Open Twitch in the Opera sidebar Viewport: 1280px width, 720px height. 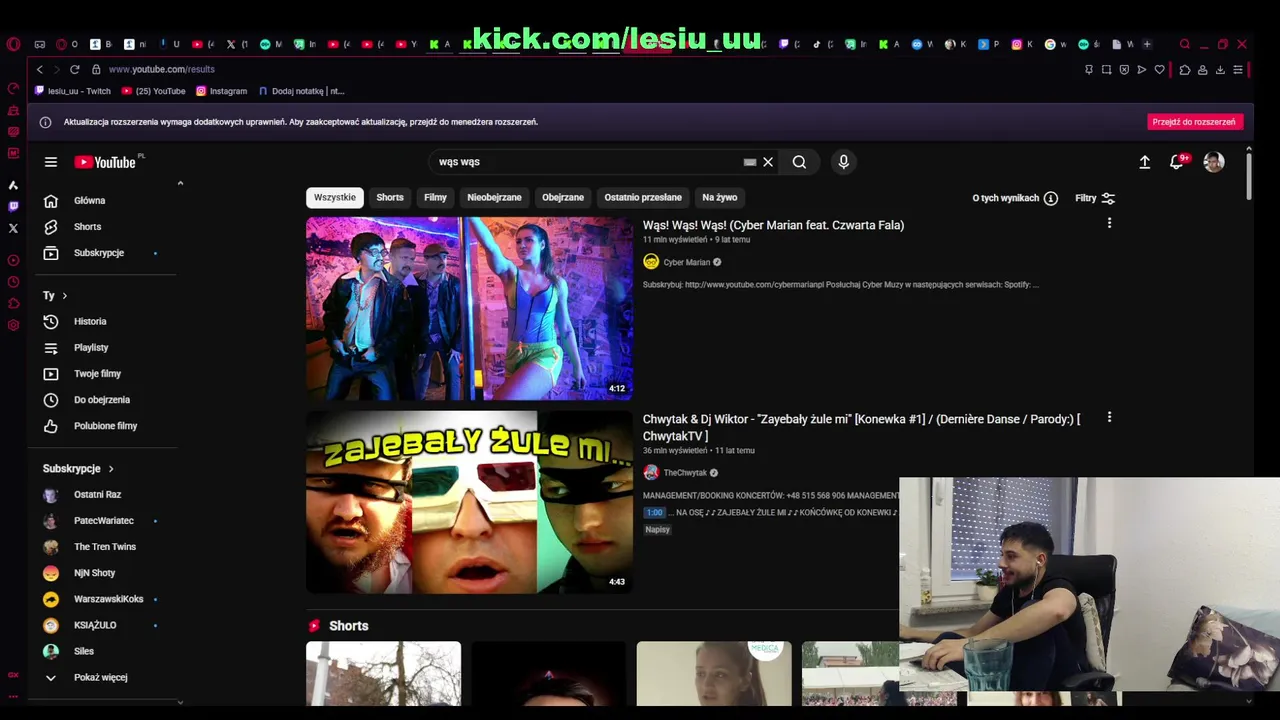click(13, 207)
